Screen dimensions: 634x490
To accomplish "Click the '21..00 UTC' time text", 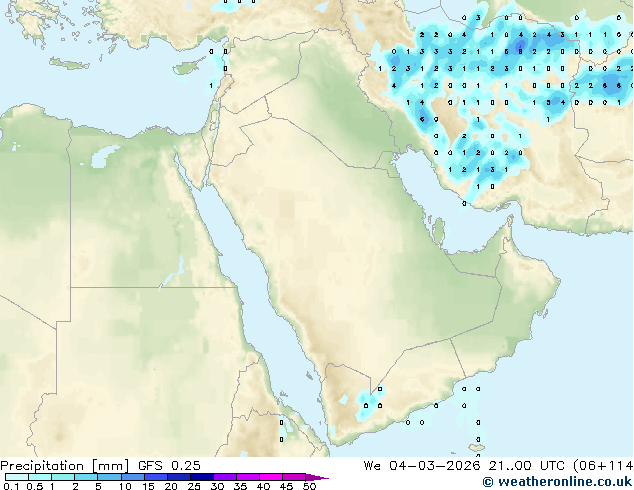I will click(x=526, y=466).
